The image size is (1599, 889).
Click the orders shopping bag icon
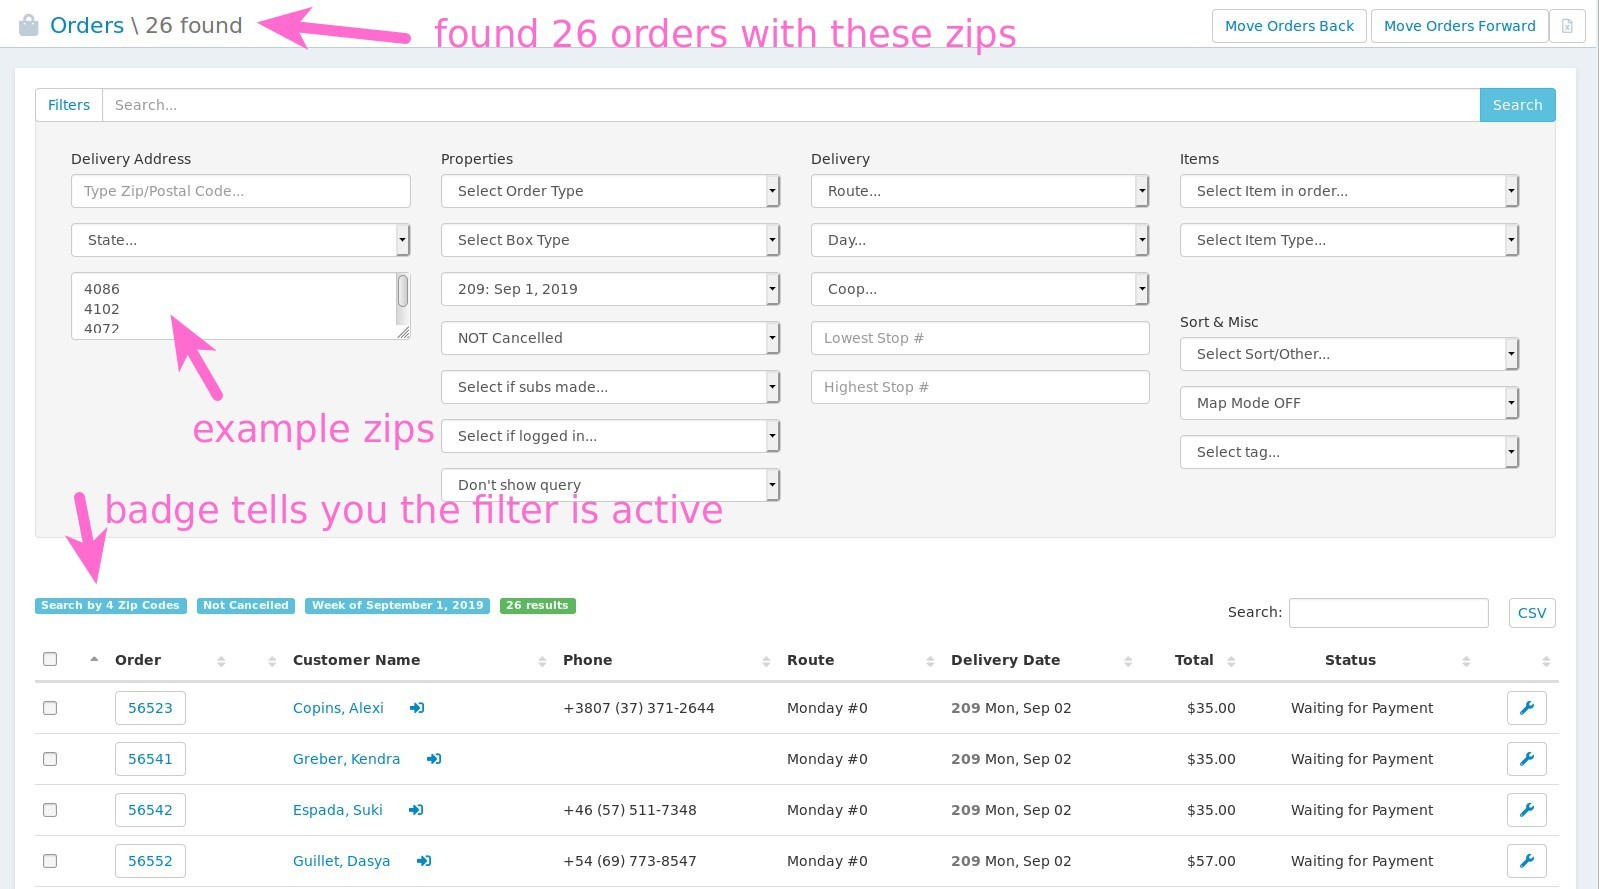(x=29, y=25)
